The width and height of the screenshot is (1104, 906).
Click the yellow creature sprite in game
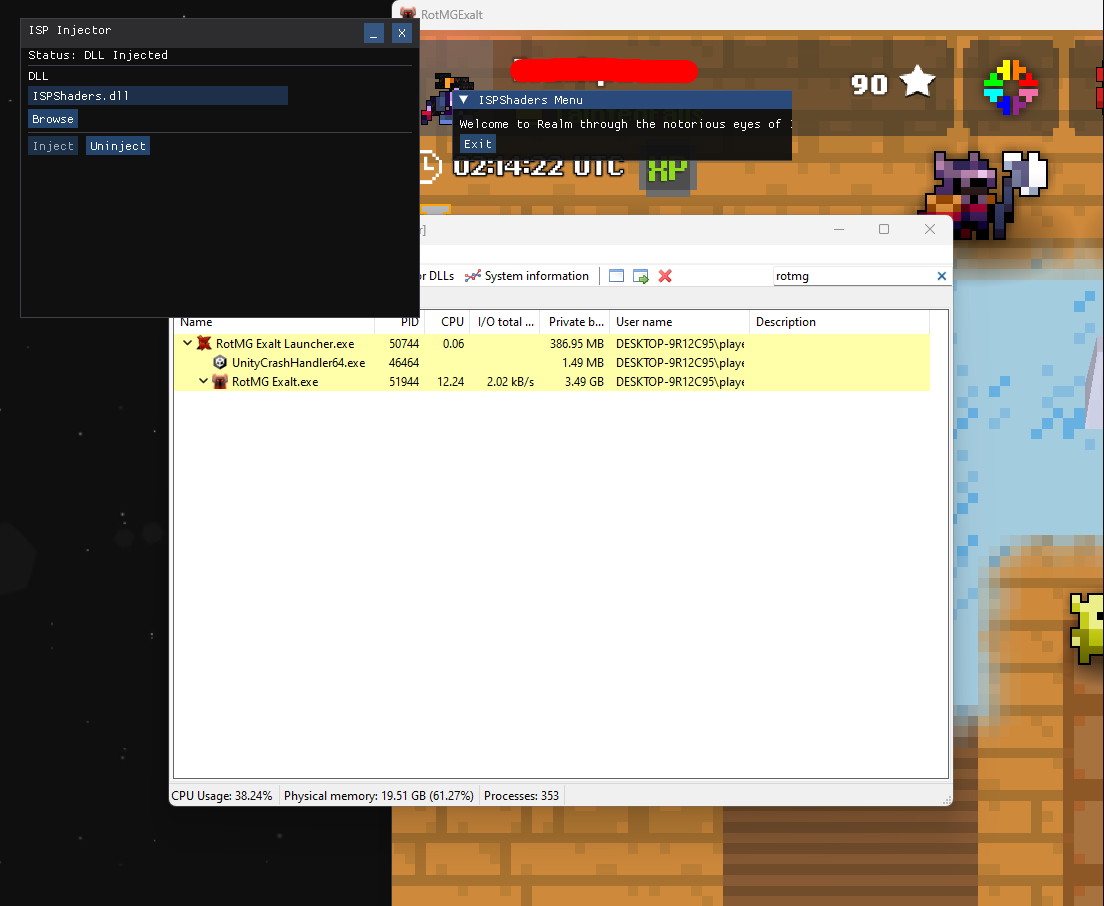tap(1087, 628)
